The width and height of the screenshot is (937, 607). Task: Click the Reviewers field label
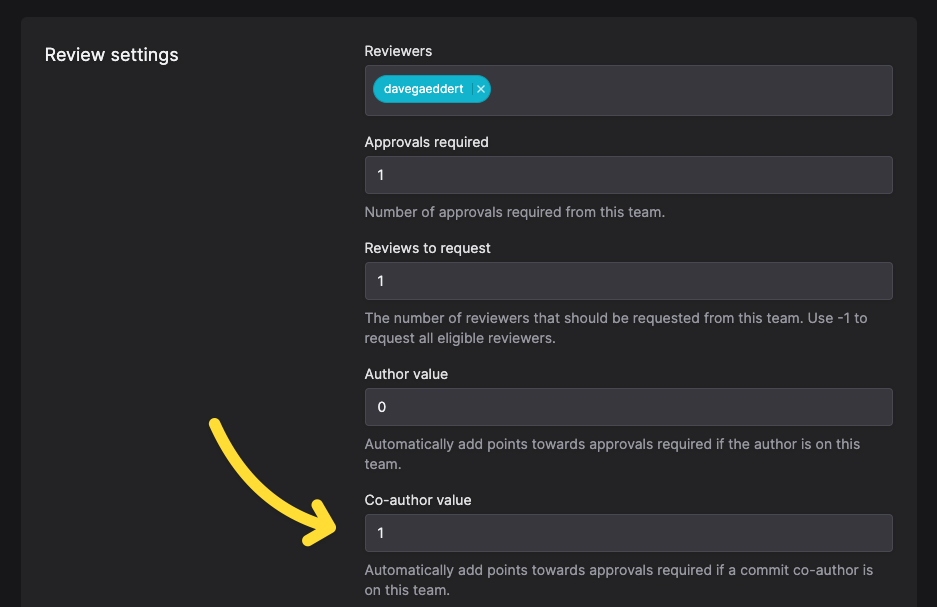coord(398,51)
